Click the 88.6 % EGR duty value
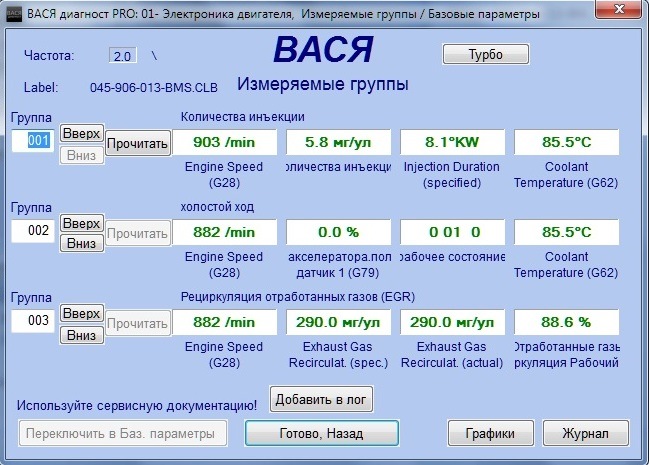The height and width of the screenshot is (465, 649). pos(567,322)
